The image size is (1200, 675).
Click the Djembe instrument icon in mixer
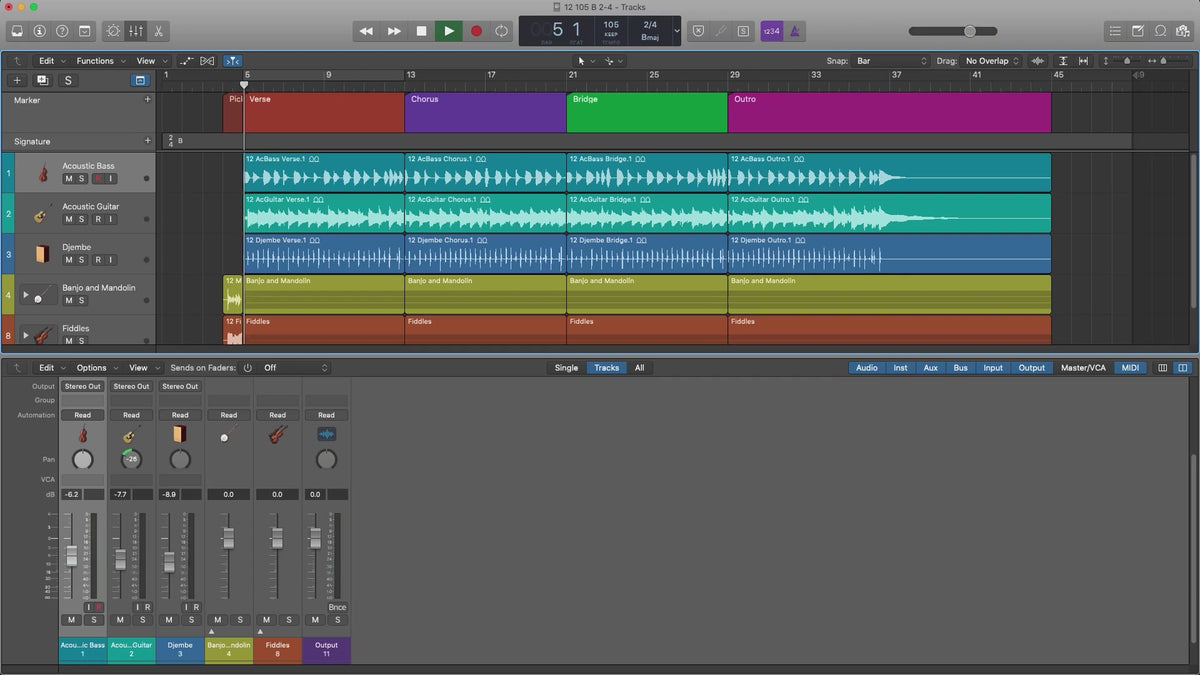[x=180, y=435]
